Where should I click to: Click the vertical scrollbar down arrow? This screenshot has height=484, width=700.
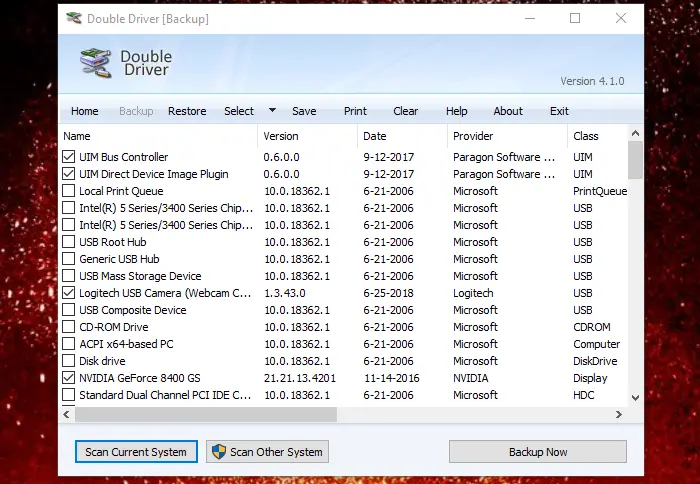(635, 397)
